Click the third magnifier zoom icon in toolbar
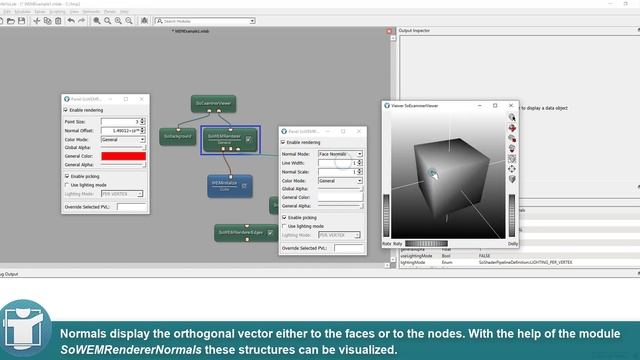640x360 pixels. [x=118, y=21]
